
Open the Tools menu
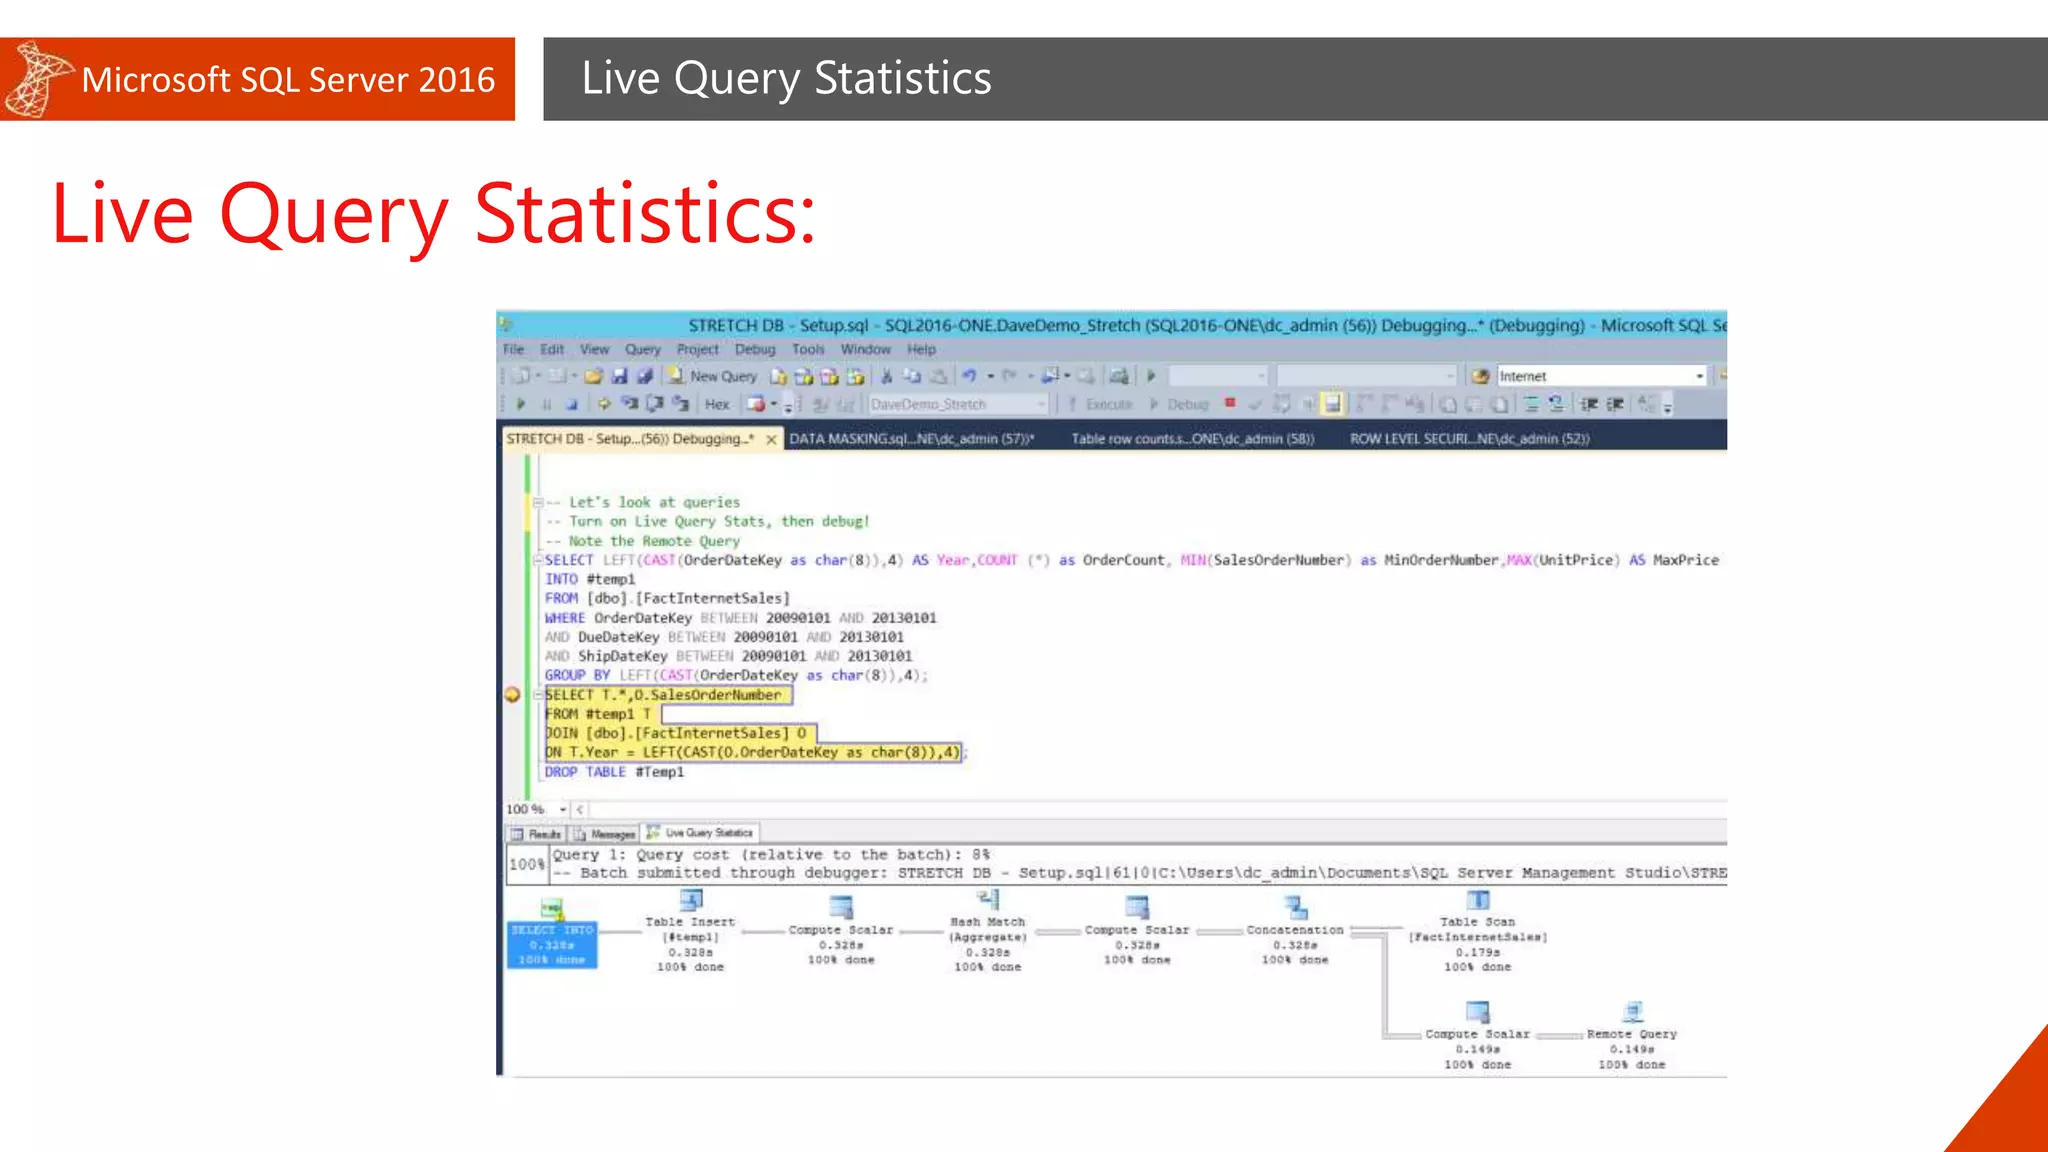(x=808, y=349)
